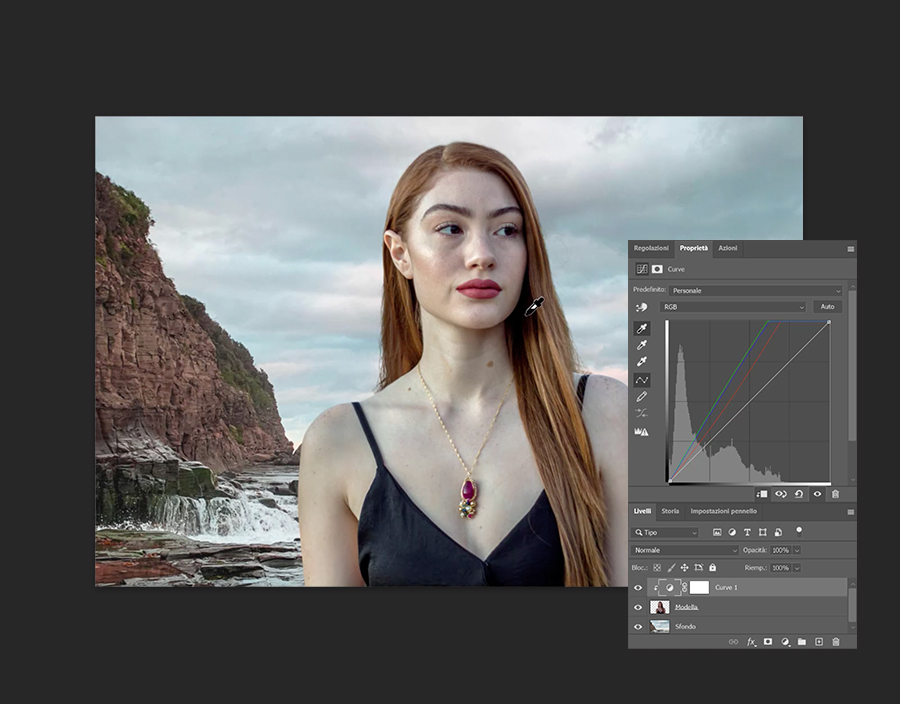Click the smooth curve values icon
Viewport: 900px width, 704px height.
(642, 413)
